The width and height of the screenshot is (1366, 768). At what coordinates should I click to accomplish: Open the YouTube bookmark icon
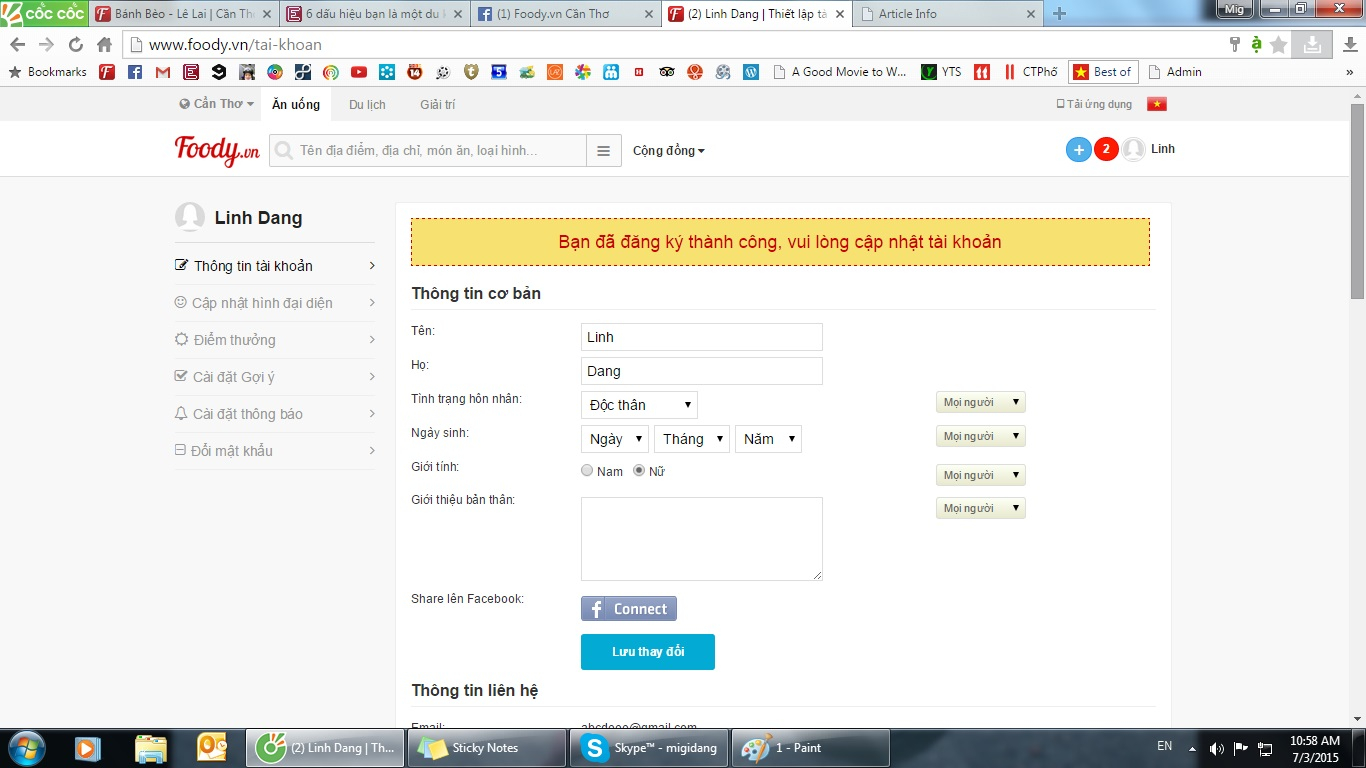coord(358,72)
